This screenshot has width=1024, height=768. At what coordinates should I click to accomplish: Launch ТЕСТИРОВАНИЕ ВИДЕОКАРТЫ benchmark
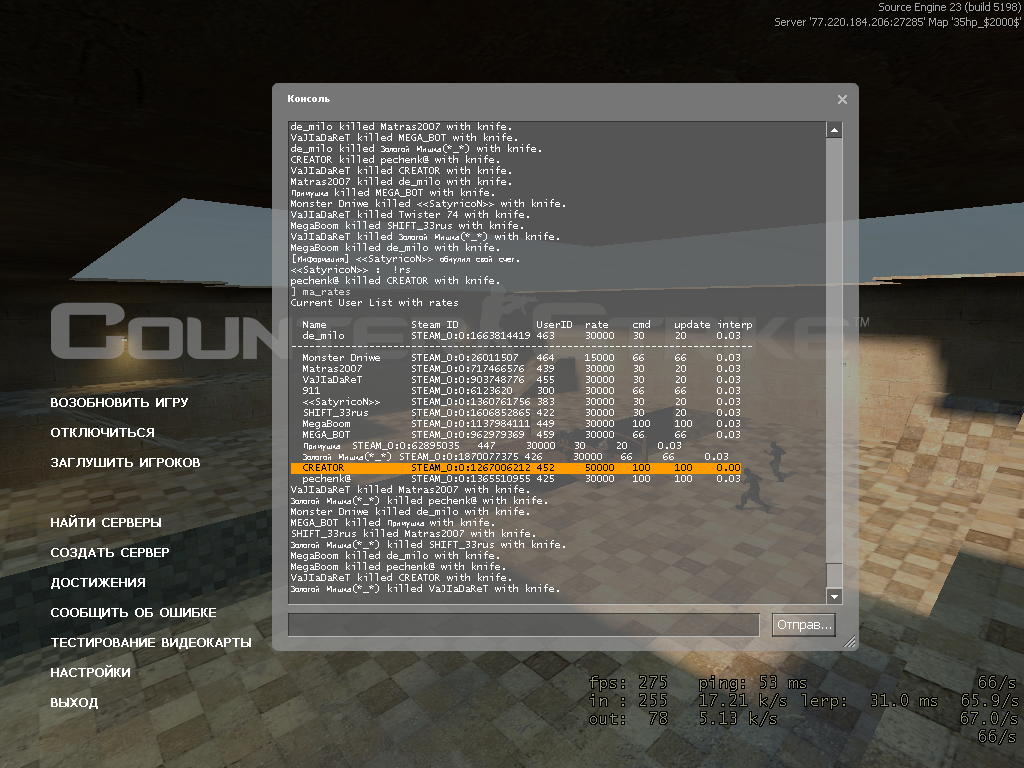click(x=151, y=643)
